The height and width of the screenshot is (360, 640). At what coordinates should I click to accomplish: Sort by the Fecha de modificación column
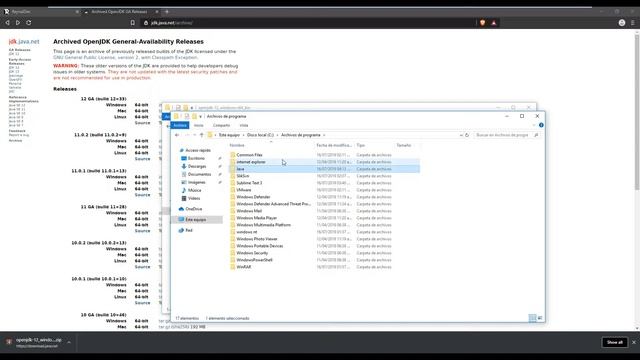click(x=334, y=145)
